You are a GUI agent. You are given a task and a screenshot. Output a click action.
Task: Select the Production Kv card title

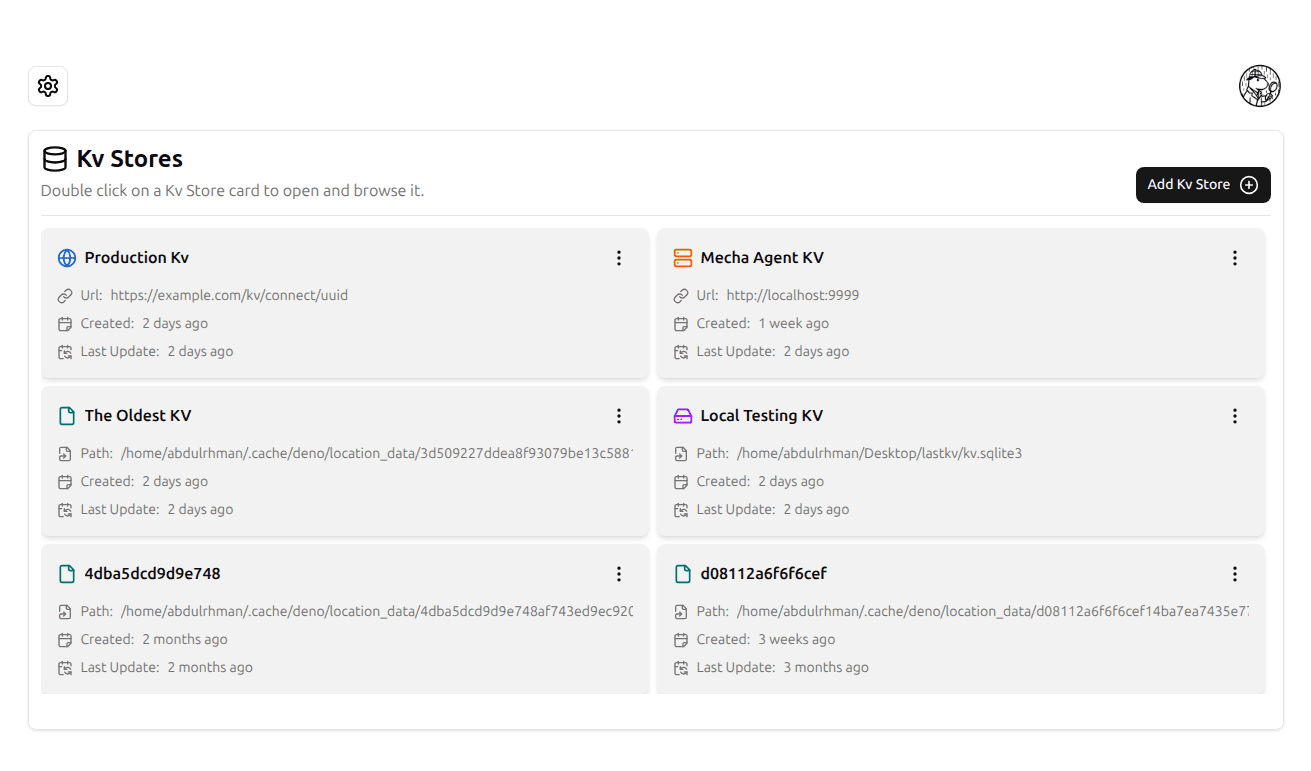point(136,258)
